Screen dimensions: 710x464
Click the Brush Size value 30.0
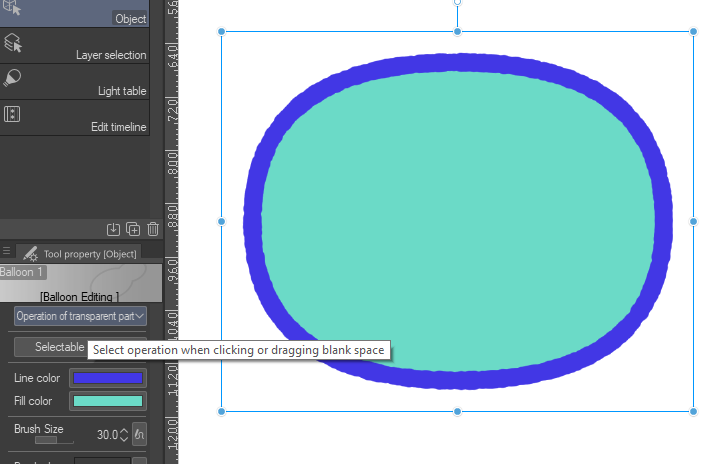(107, 435)
